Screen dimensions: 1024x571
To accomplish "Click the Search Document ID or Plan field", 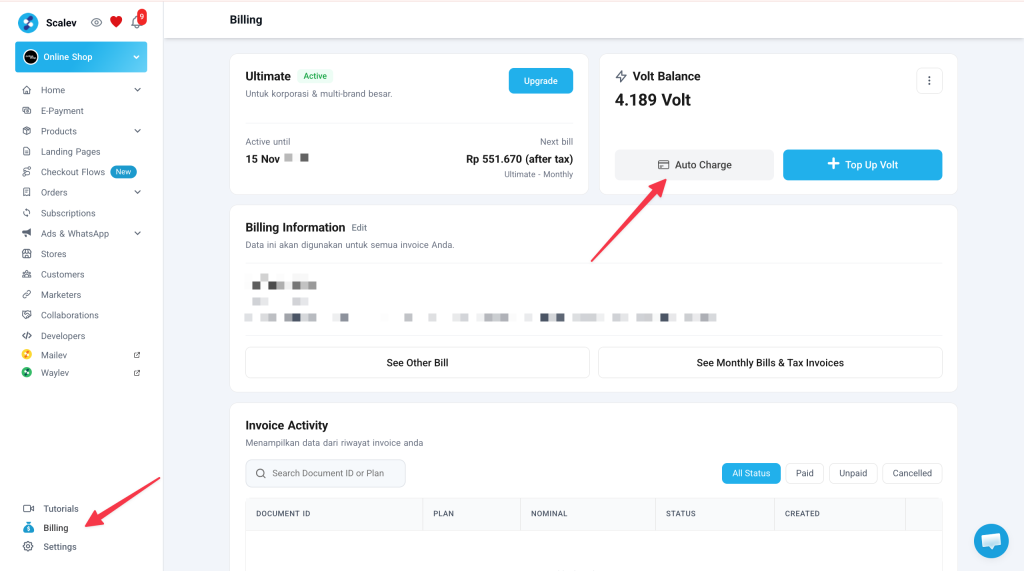I will [x=325, y=473].
